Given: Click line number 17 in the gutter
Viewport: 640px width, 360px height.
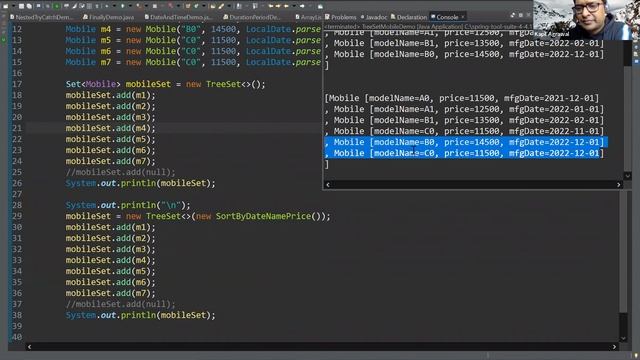Looking at the screenshot, I should tap(17, 84).
